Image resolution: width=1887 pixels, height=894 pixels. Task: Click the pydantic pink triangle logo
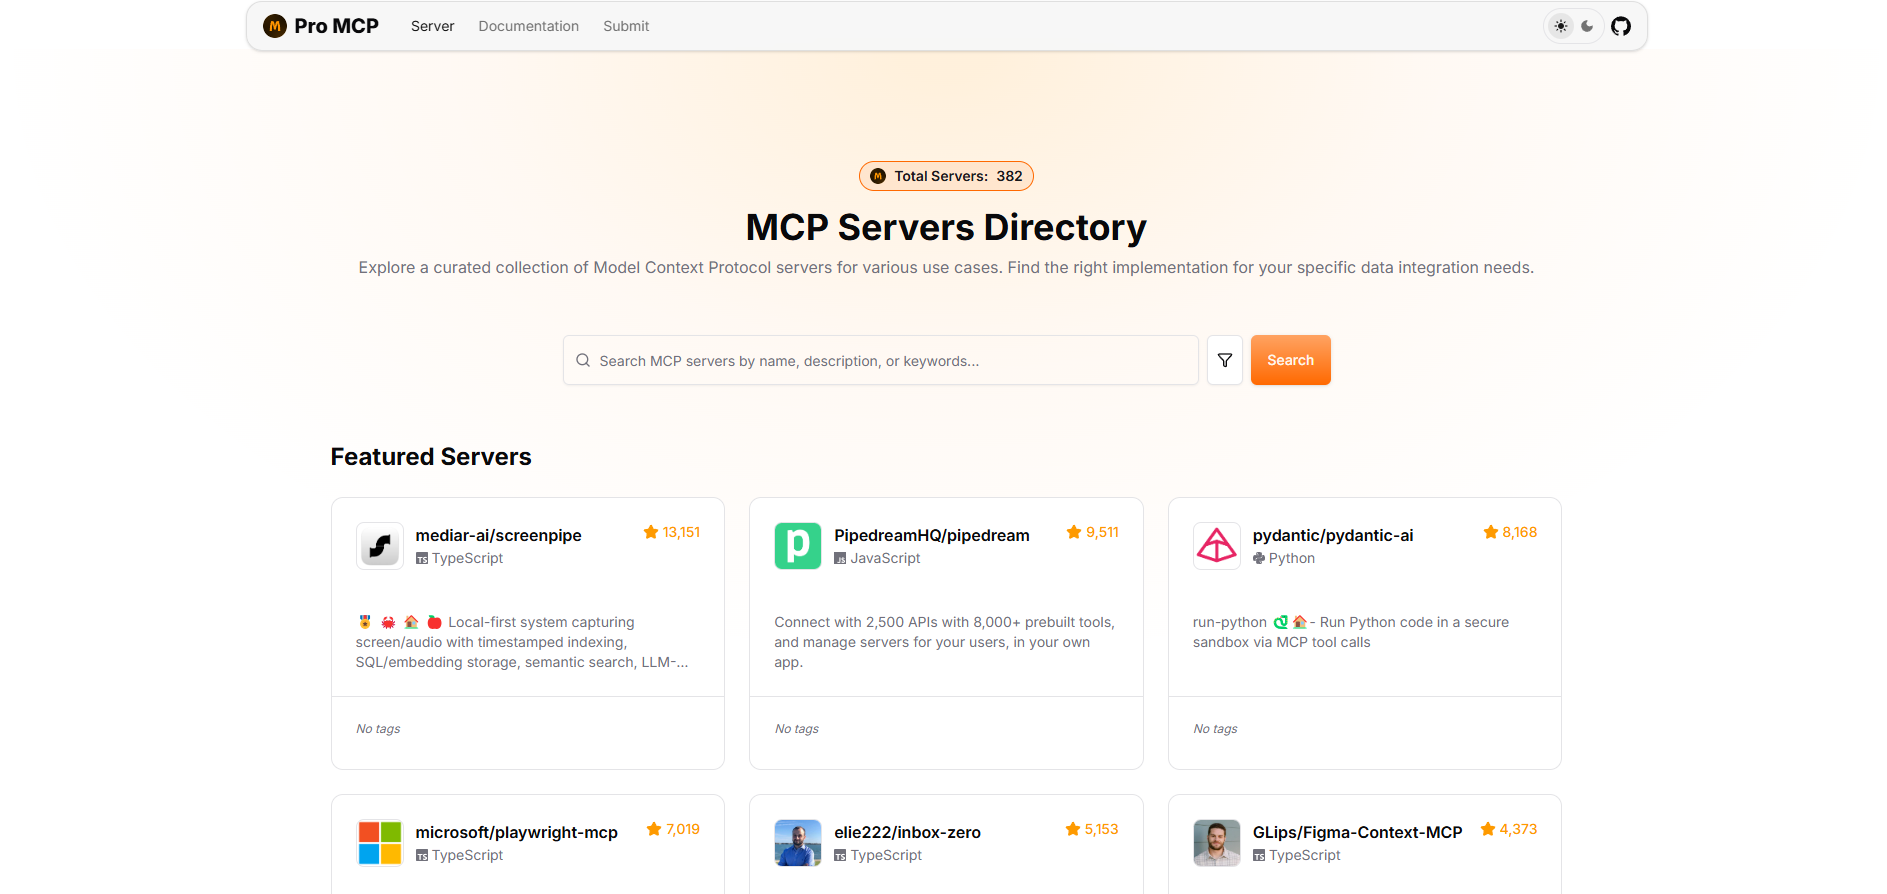tap(1217, 546)
